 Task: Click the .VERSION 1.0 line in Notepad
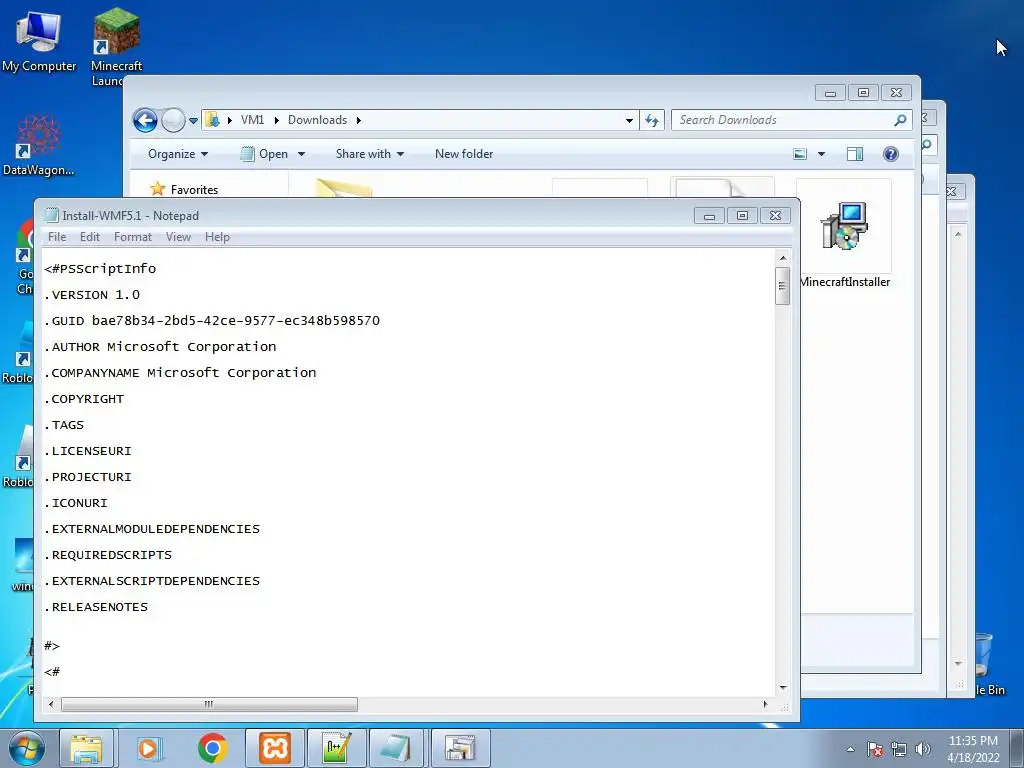click(x=92, y=295)
